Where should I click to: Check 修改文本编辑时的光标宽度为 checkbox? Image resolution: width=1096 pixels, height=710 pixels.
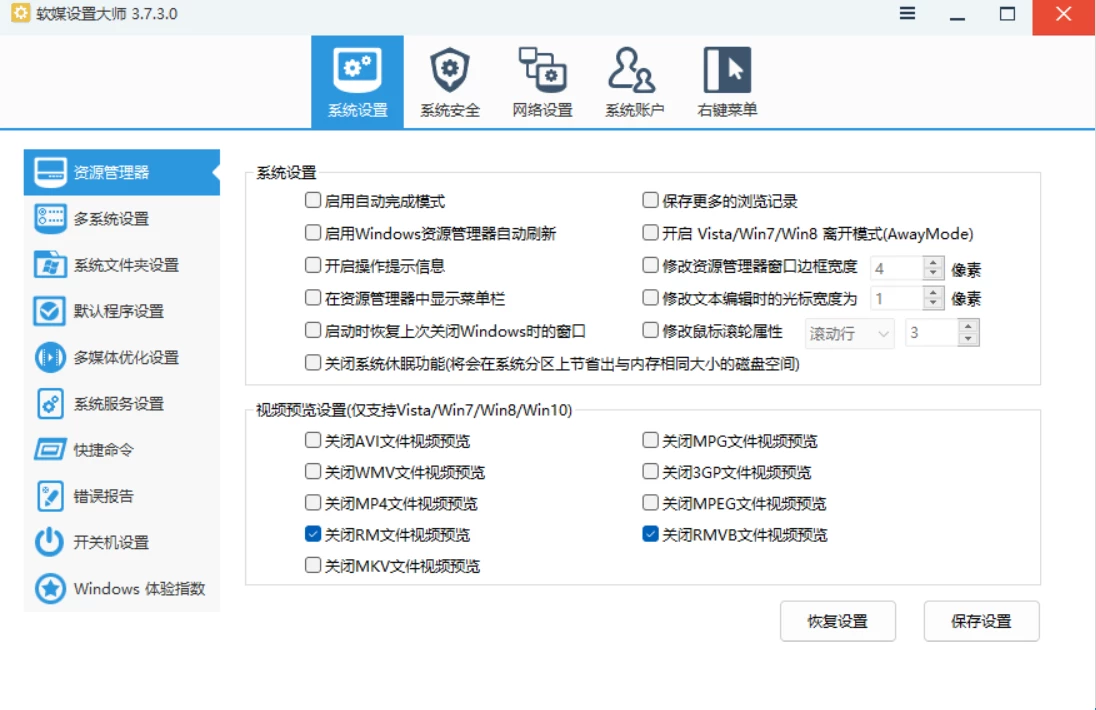[x=650, y=298]
